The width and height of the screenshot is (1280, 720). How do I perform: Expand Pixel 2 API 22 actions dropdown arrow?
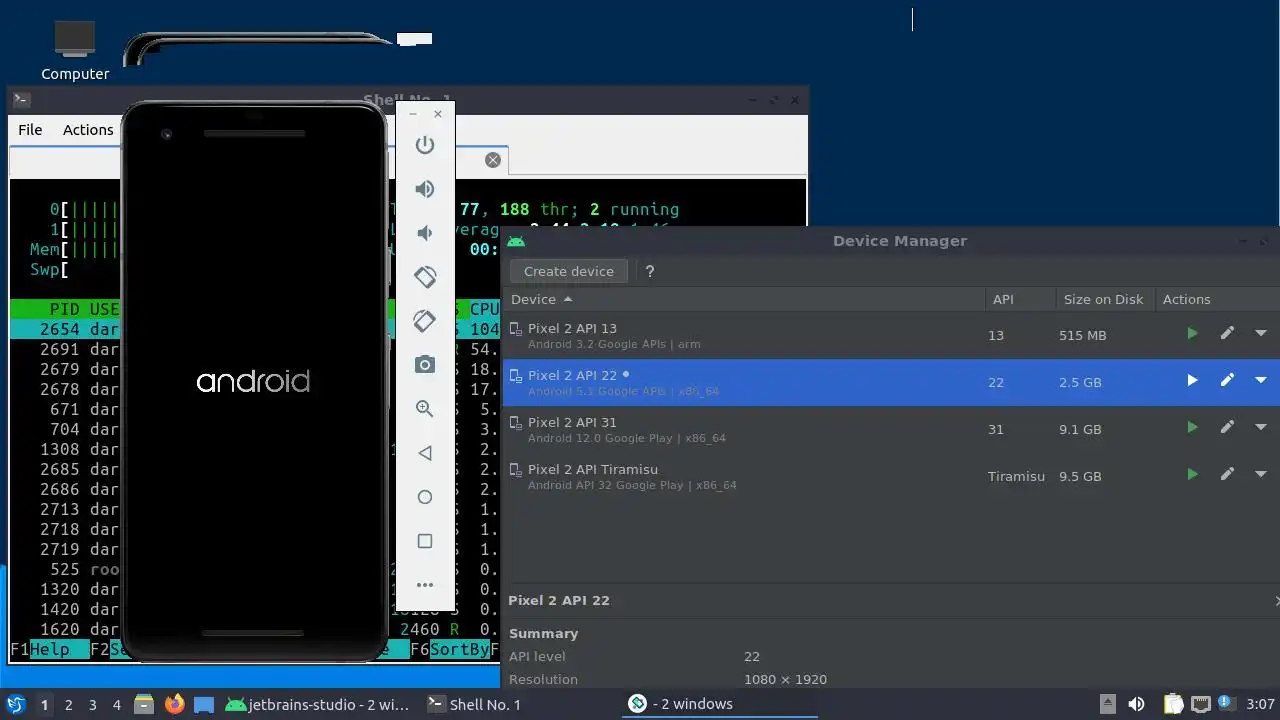1260,381
